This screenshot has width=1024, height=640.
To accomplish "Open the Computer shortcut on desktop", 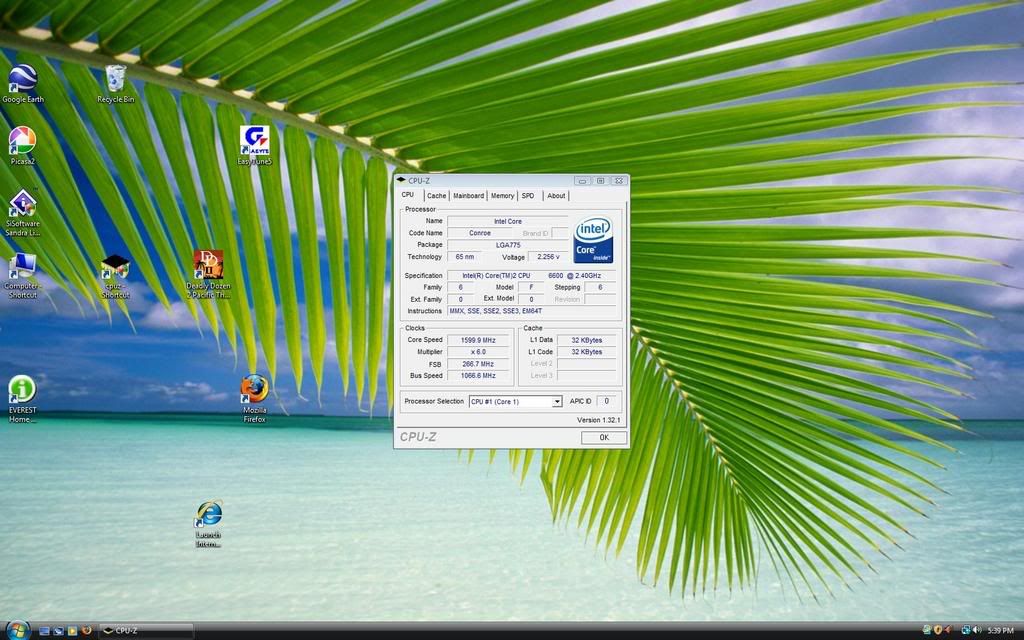I will tap(22, 275).
